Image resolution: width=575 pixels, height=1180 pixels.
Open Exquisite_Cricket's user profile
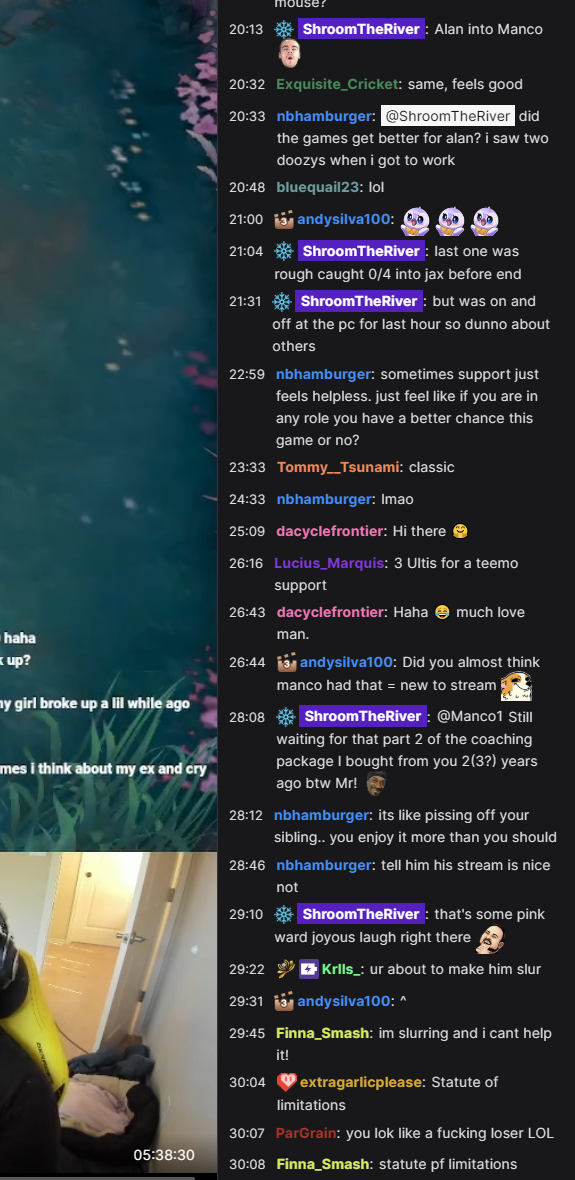click(x=336, y=84)
